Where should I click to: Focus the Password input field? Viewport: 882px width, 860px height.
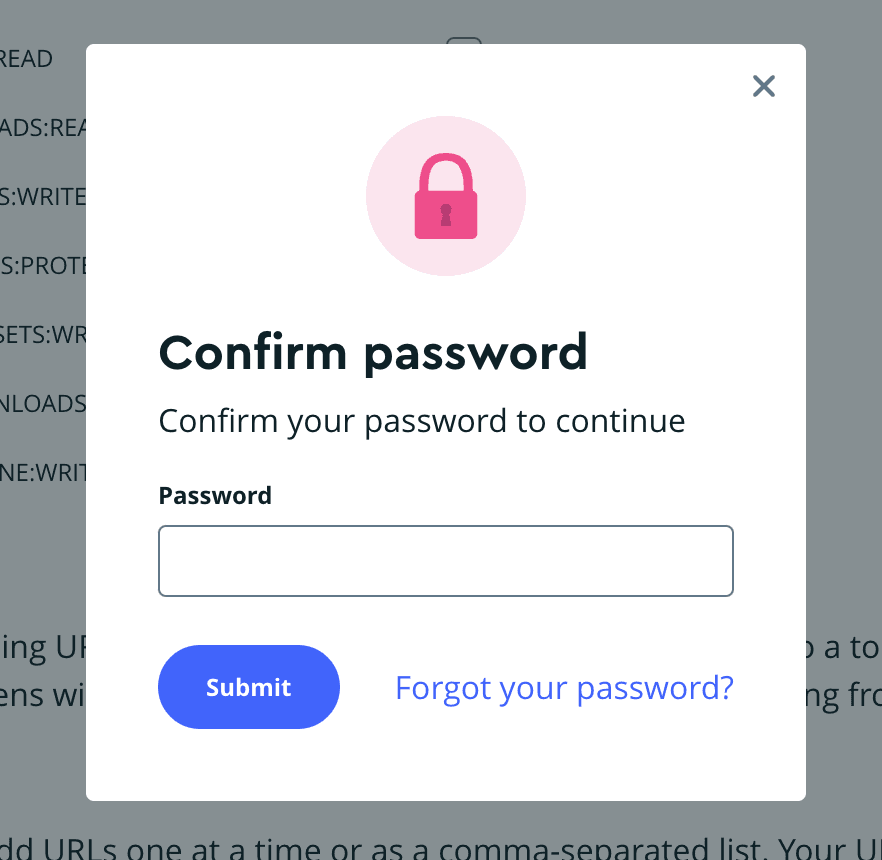446,561
